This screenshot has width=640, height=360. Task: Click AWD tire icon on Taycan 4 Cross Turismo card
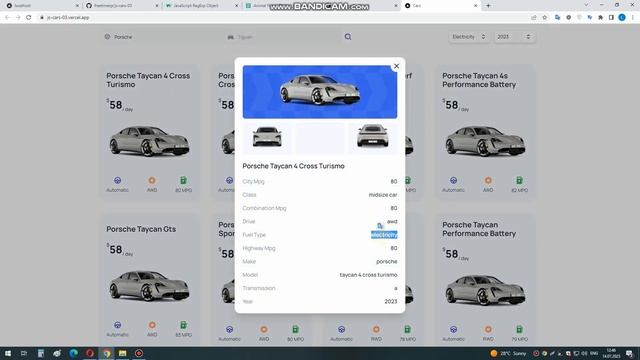click(x=152, y=180)
